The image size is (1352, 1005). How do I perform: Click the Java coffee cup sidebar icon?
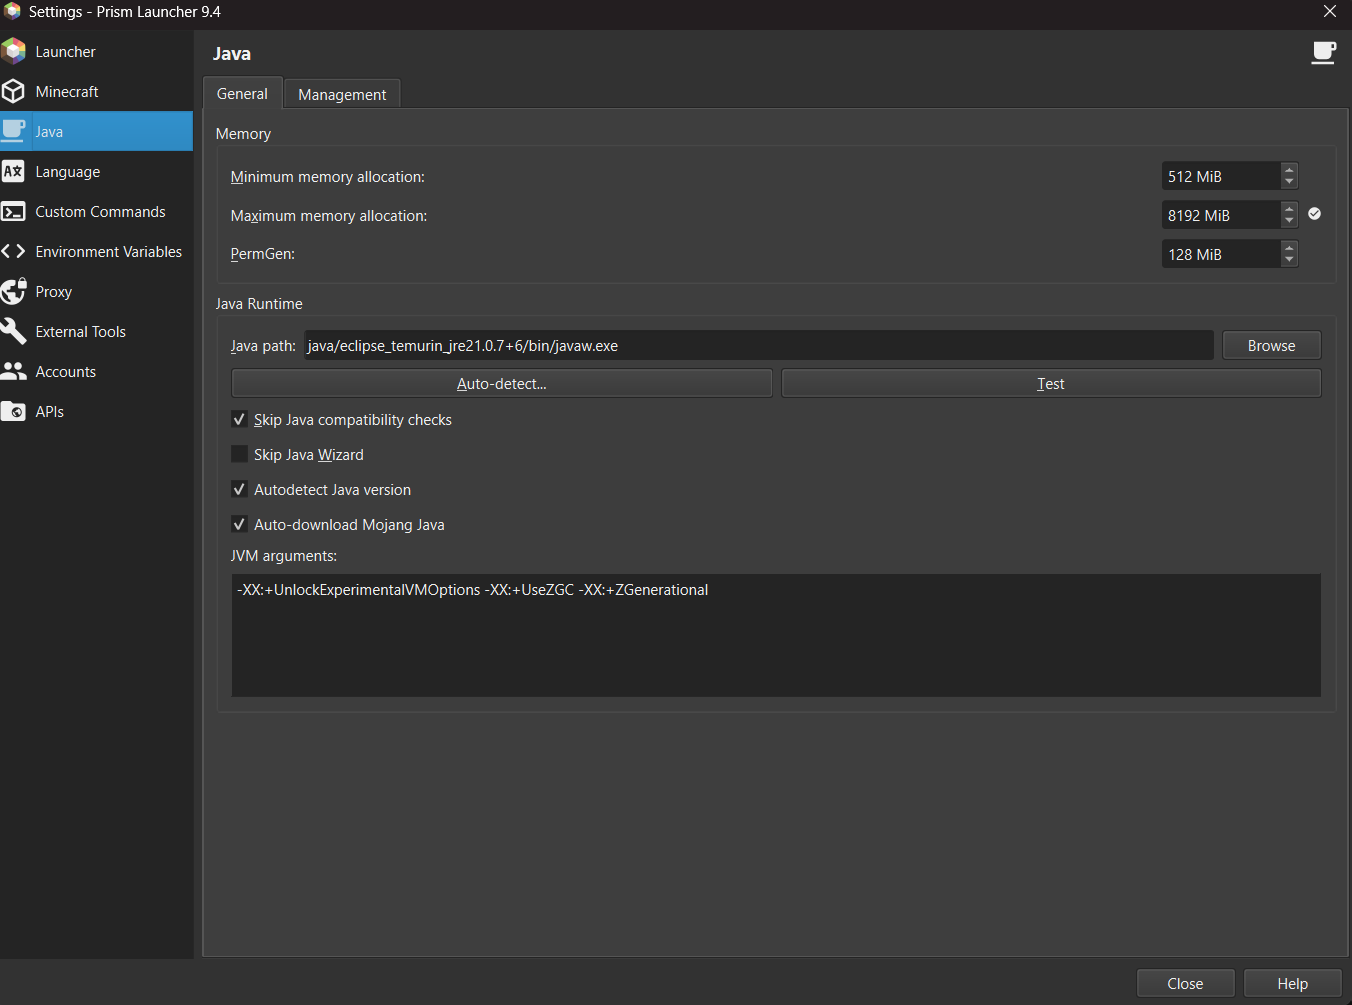tap(14, 131)
